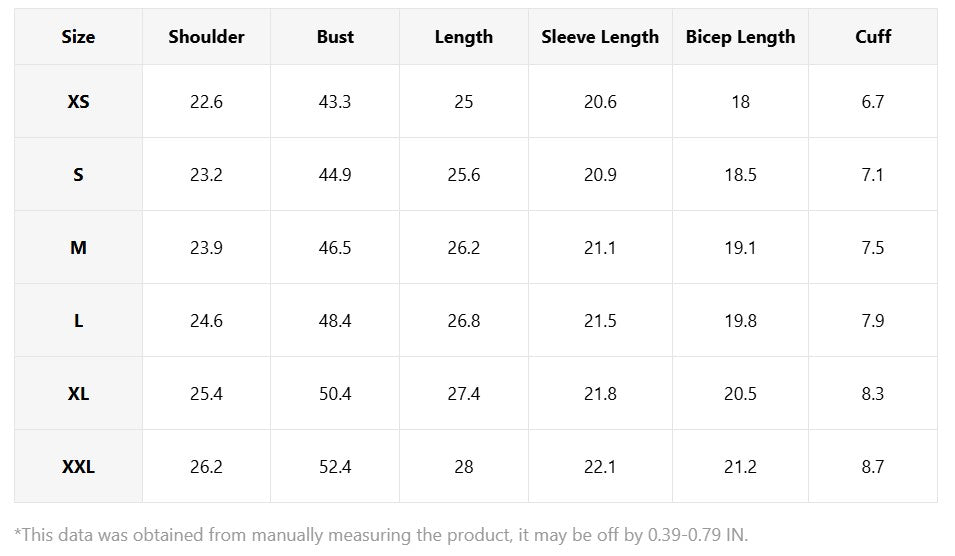Click Length value 26.2 in M row
Viewport: 955px width, 556px height.
point(464,248)
